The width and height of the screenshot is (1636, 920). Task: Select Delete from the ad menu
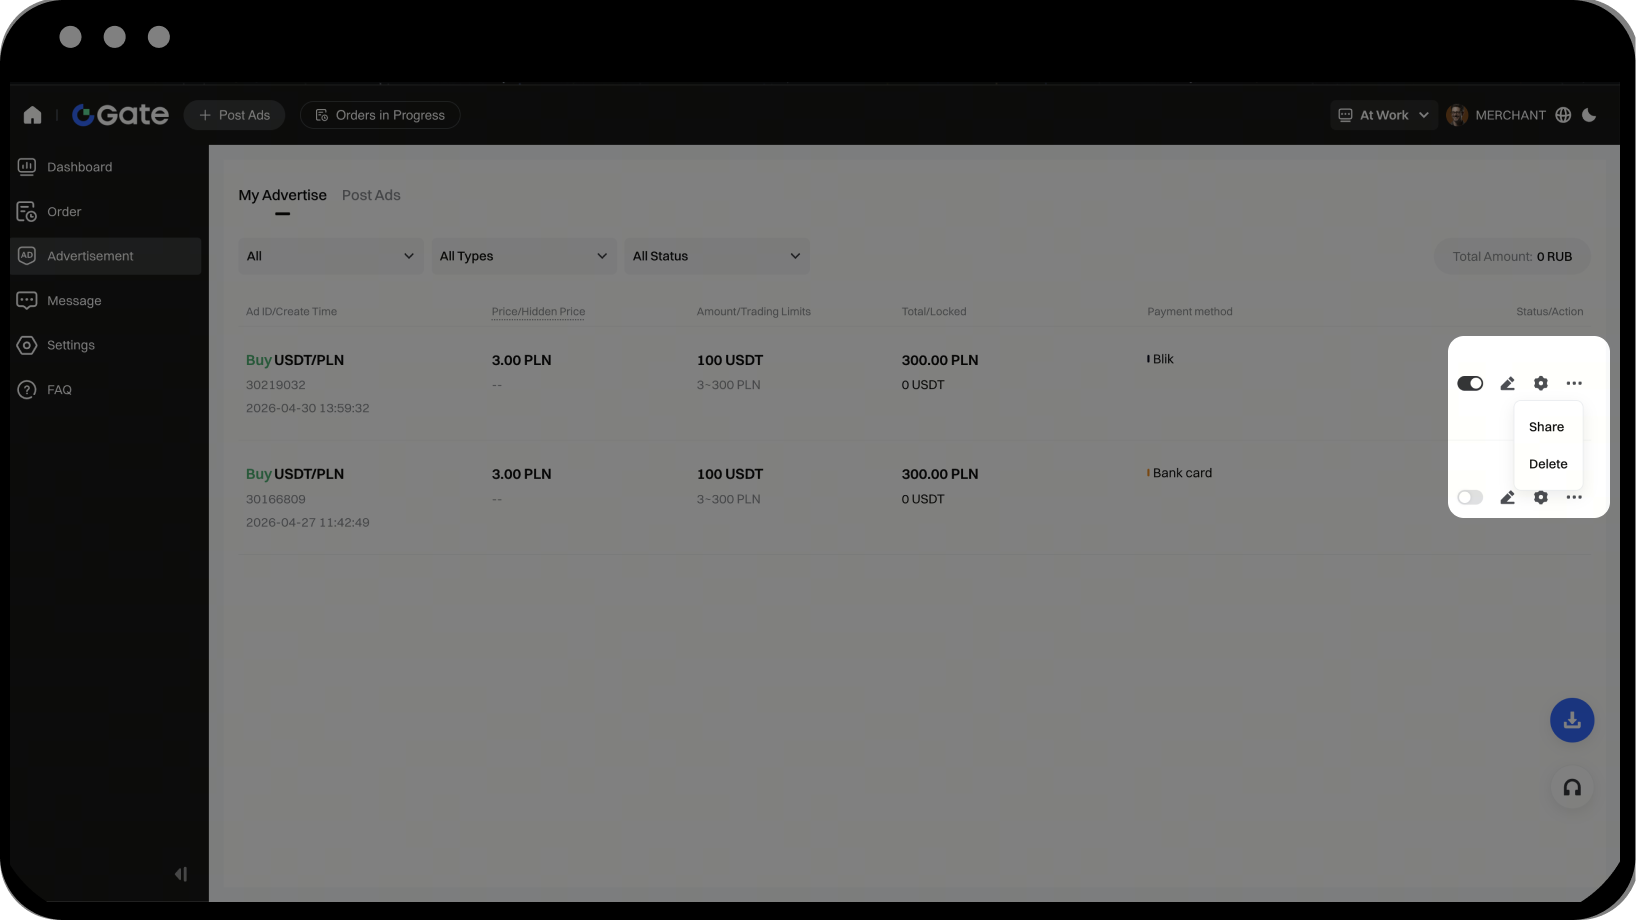point(1548,464)
